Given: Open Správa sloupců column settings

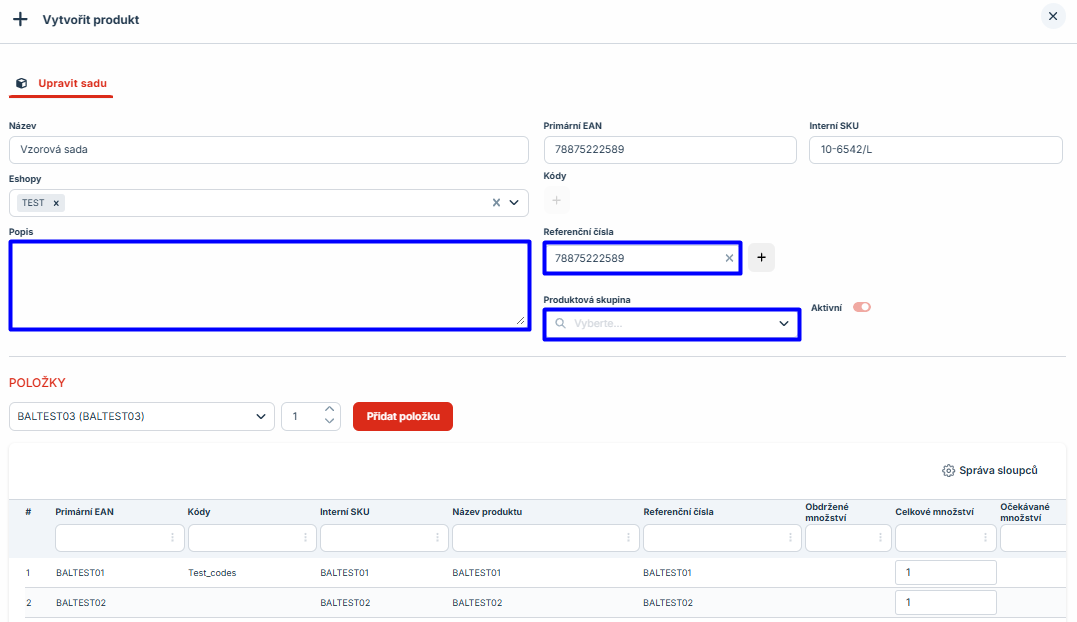Looking at the screenshot, I should 990,470.
